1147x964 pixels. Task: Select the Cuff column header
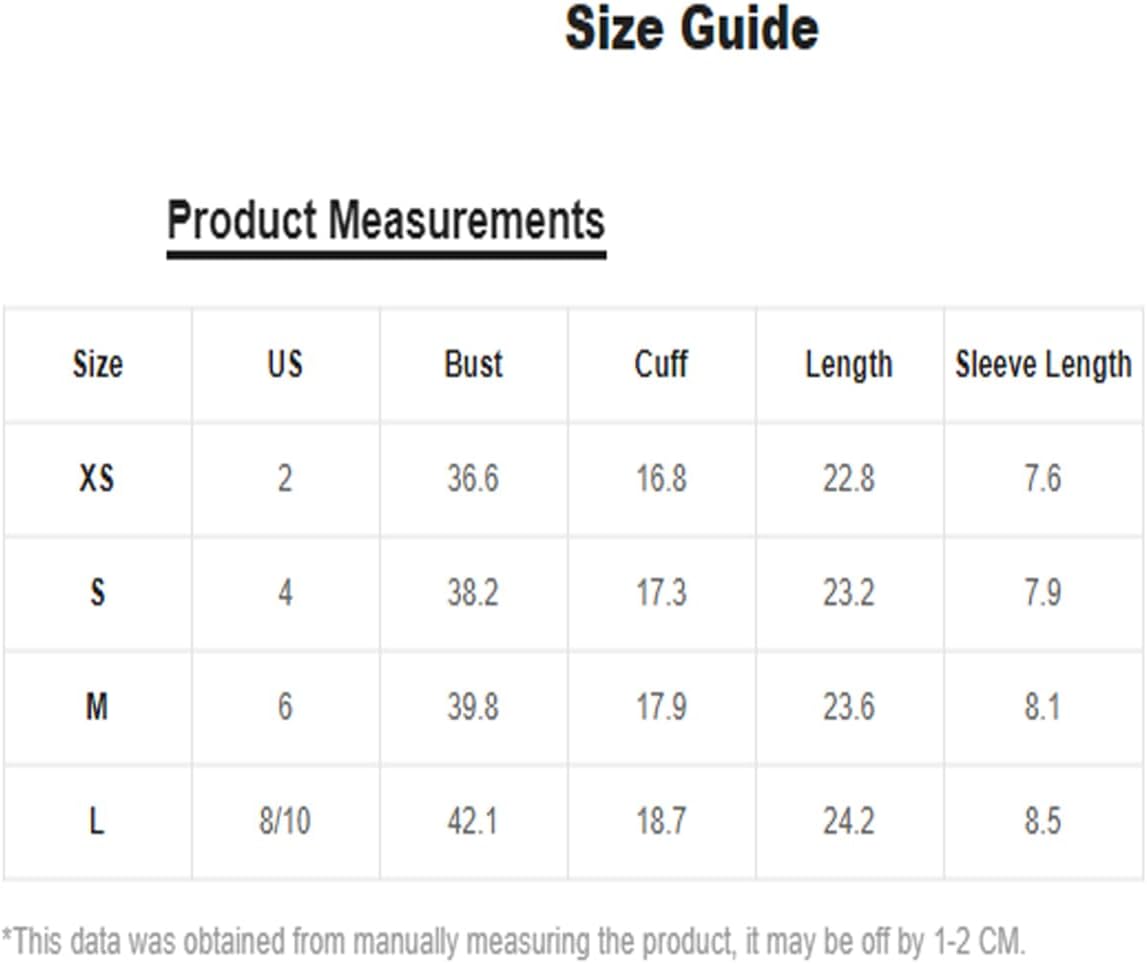click(661, 364)
